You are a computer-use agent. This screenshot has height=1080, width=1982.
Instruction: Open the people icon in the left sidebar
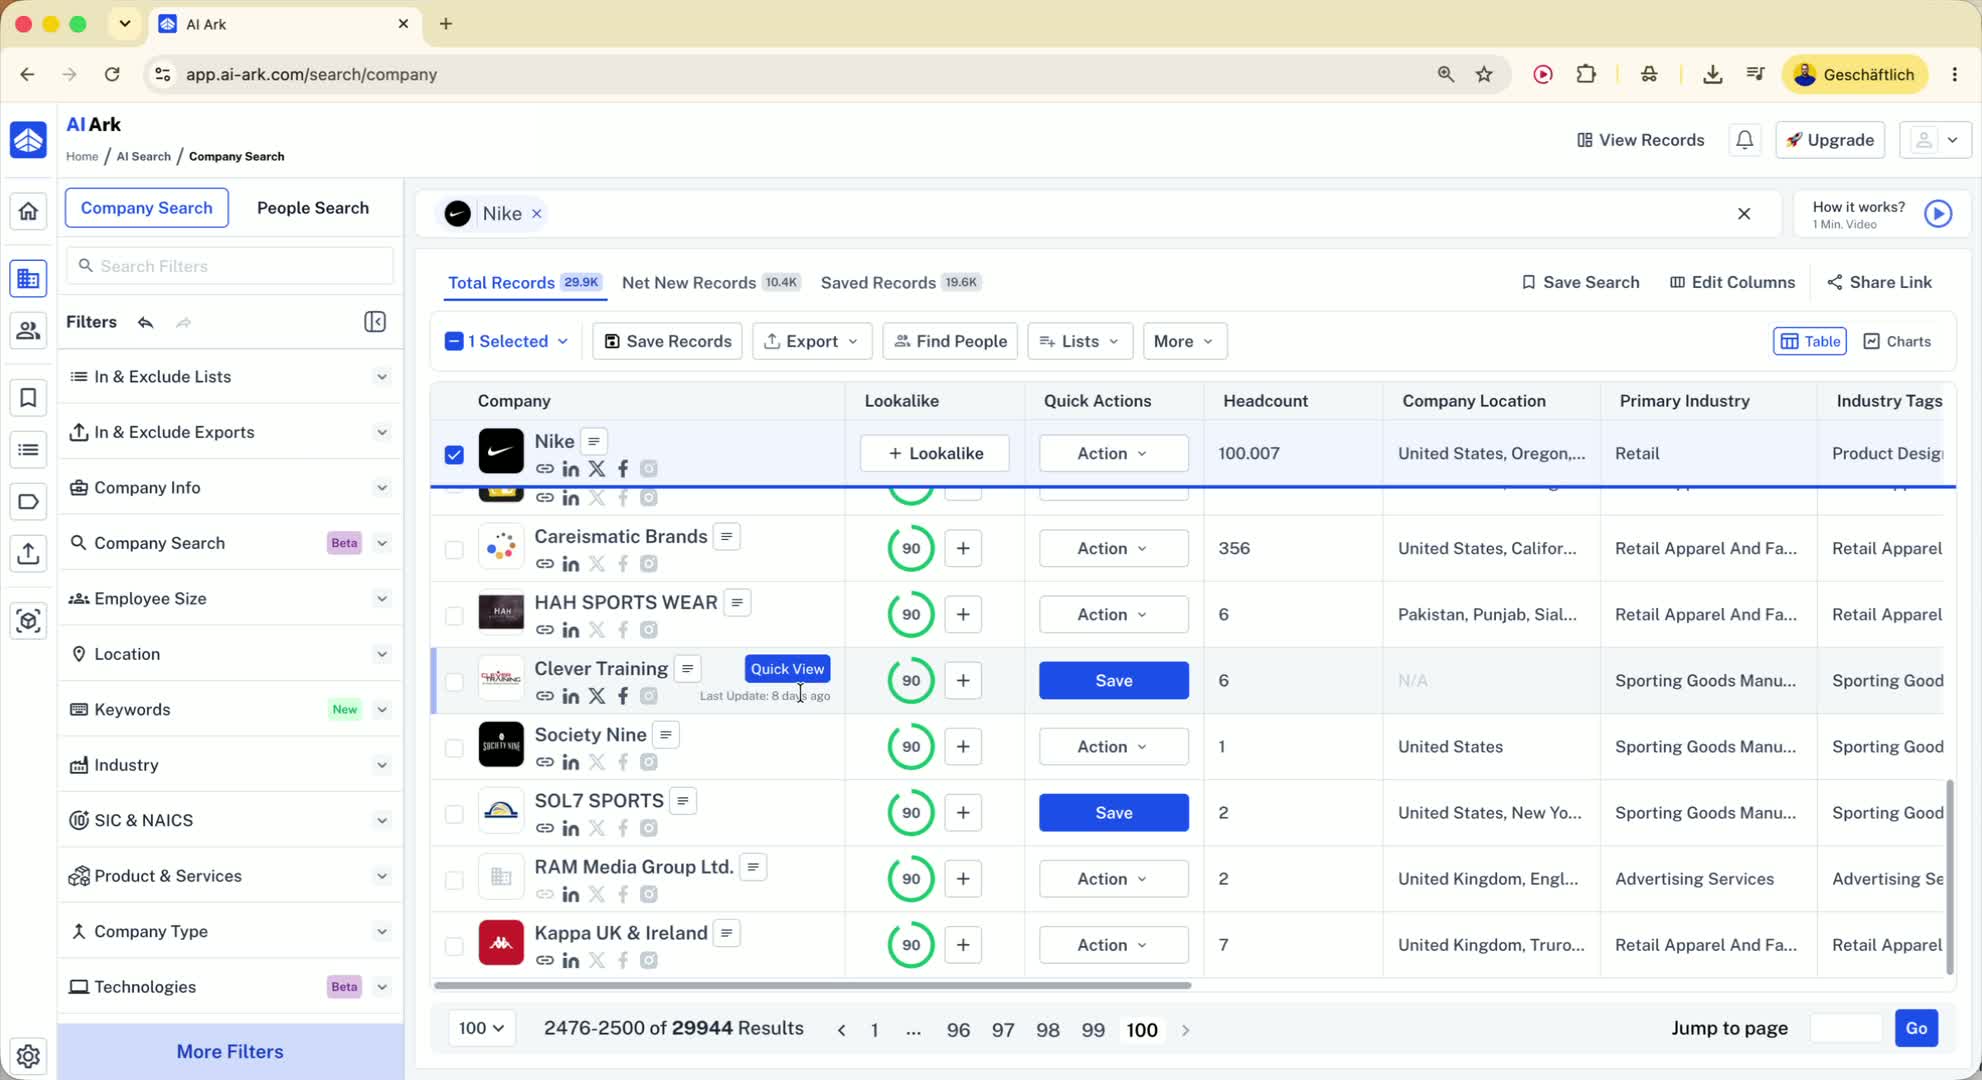[x=28, y=330]
